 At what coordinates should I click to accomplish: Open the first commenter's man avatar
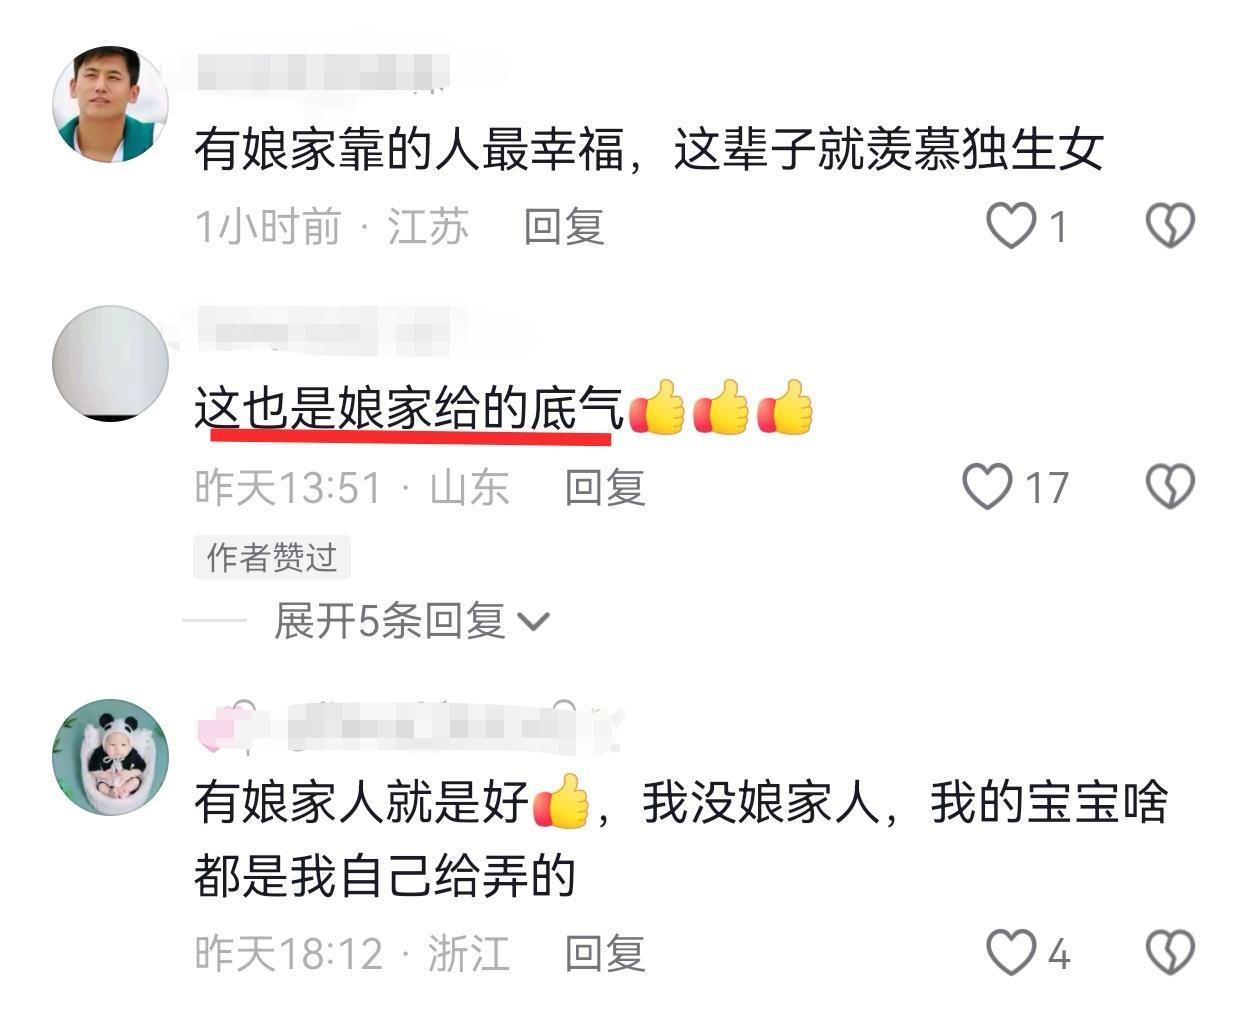(110, 104)
